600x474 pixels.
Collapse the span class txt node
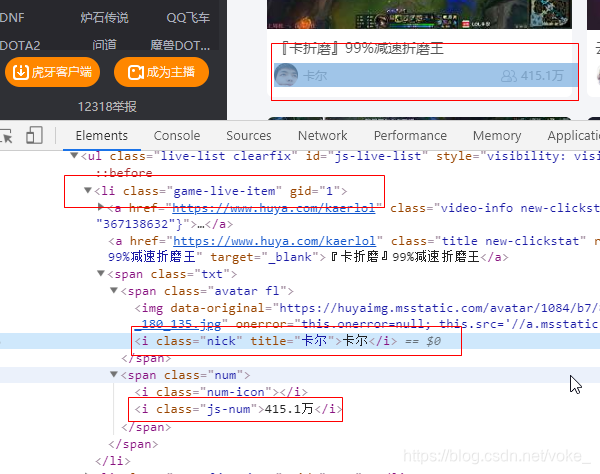coord(101,273)
